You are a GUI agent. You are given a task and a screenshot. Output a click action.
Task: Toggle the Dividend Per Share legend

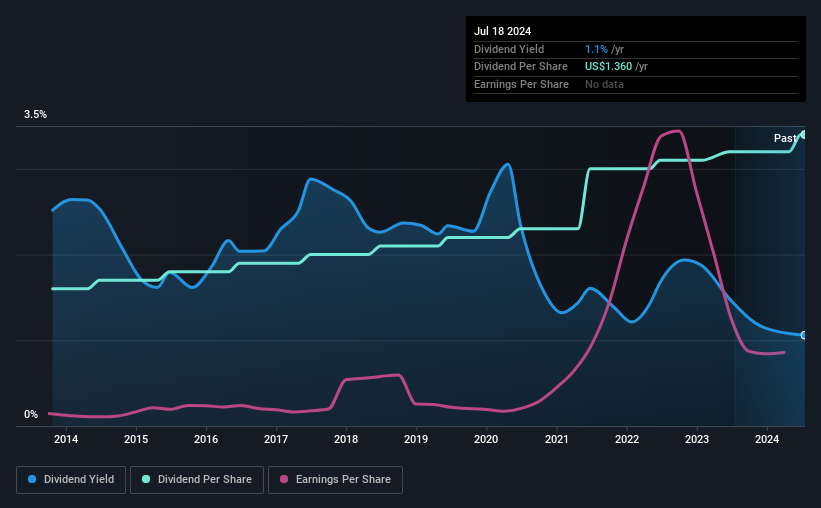[197, 480]
